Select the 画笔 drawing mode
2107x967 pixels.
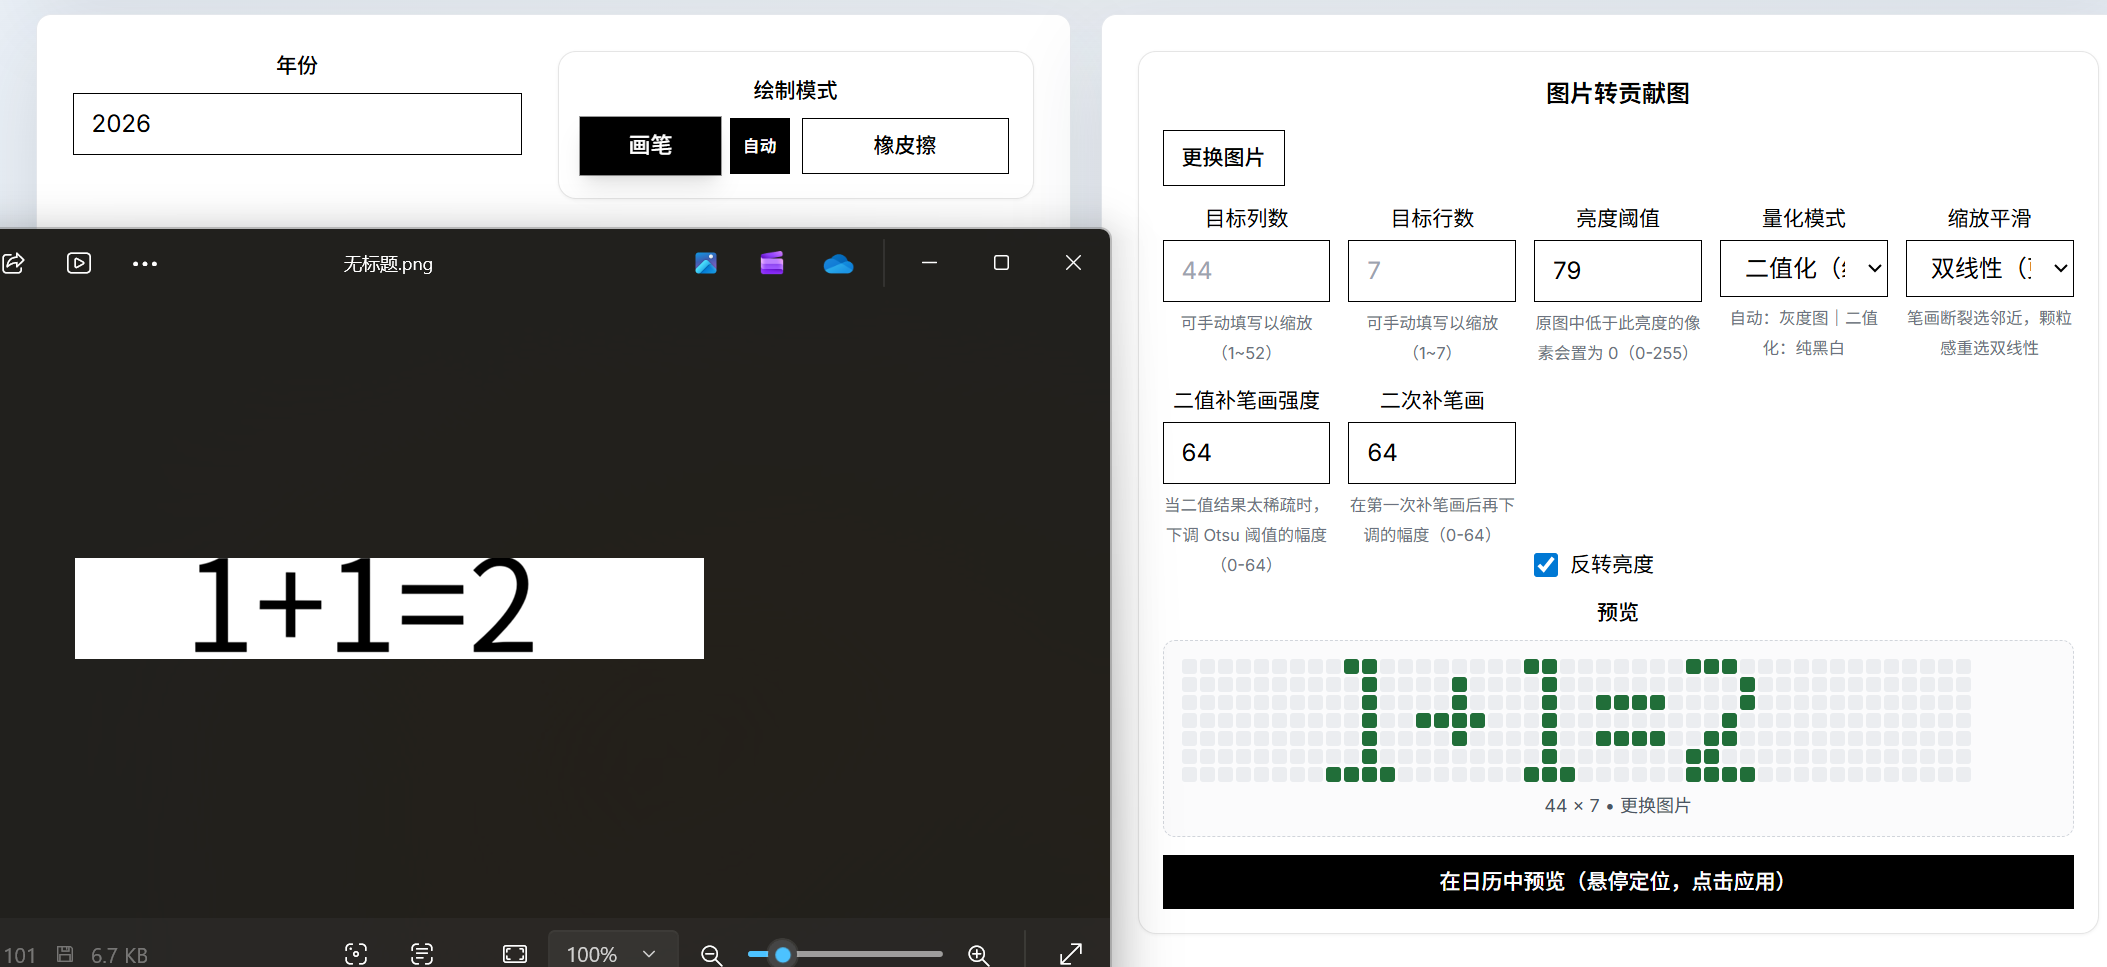point(650,146)
